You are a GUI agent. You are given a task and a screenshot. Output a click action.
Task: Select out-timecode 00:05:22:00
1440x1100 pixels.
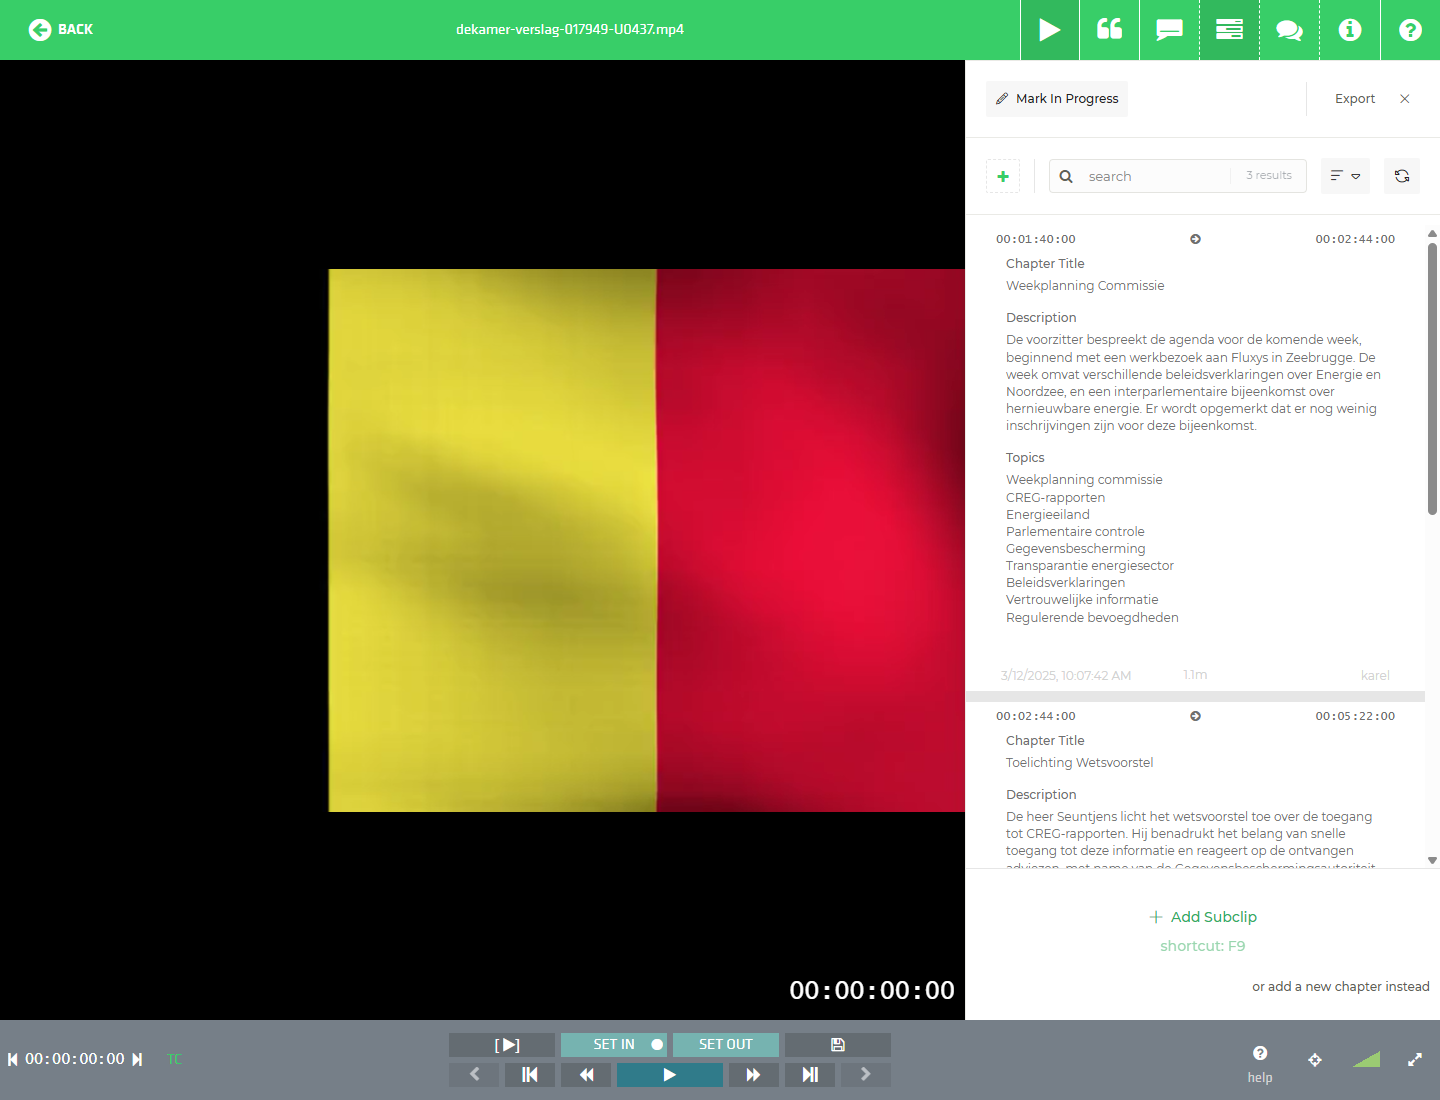(x=1355, y=716)
